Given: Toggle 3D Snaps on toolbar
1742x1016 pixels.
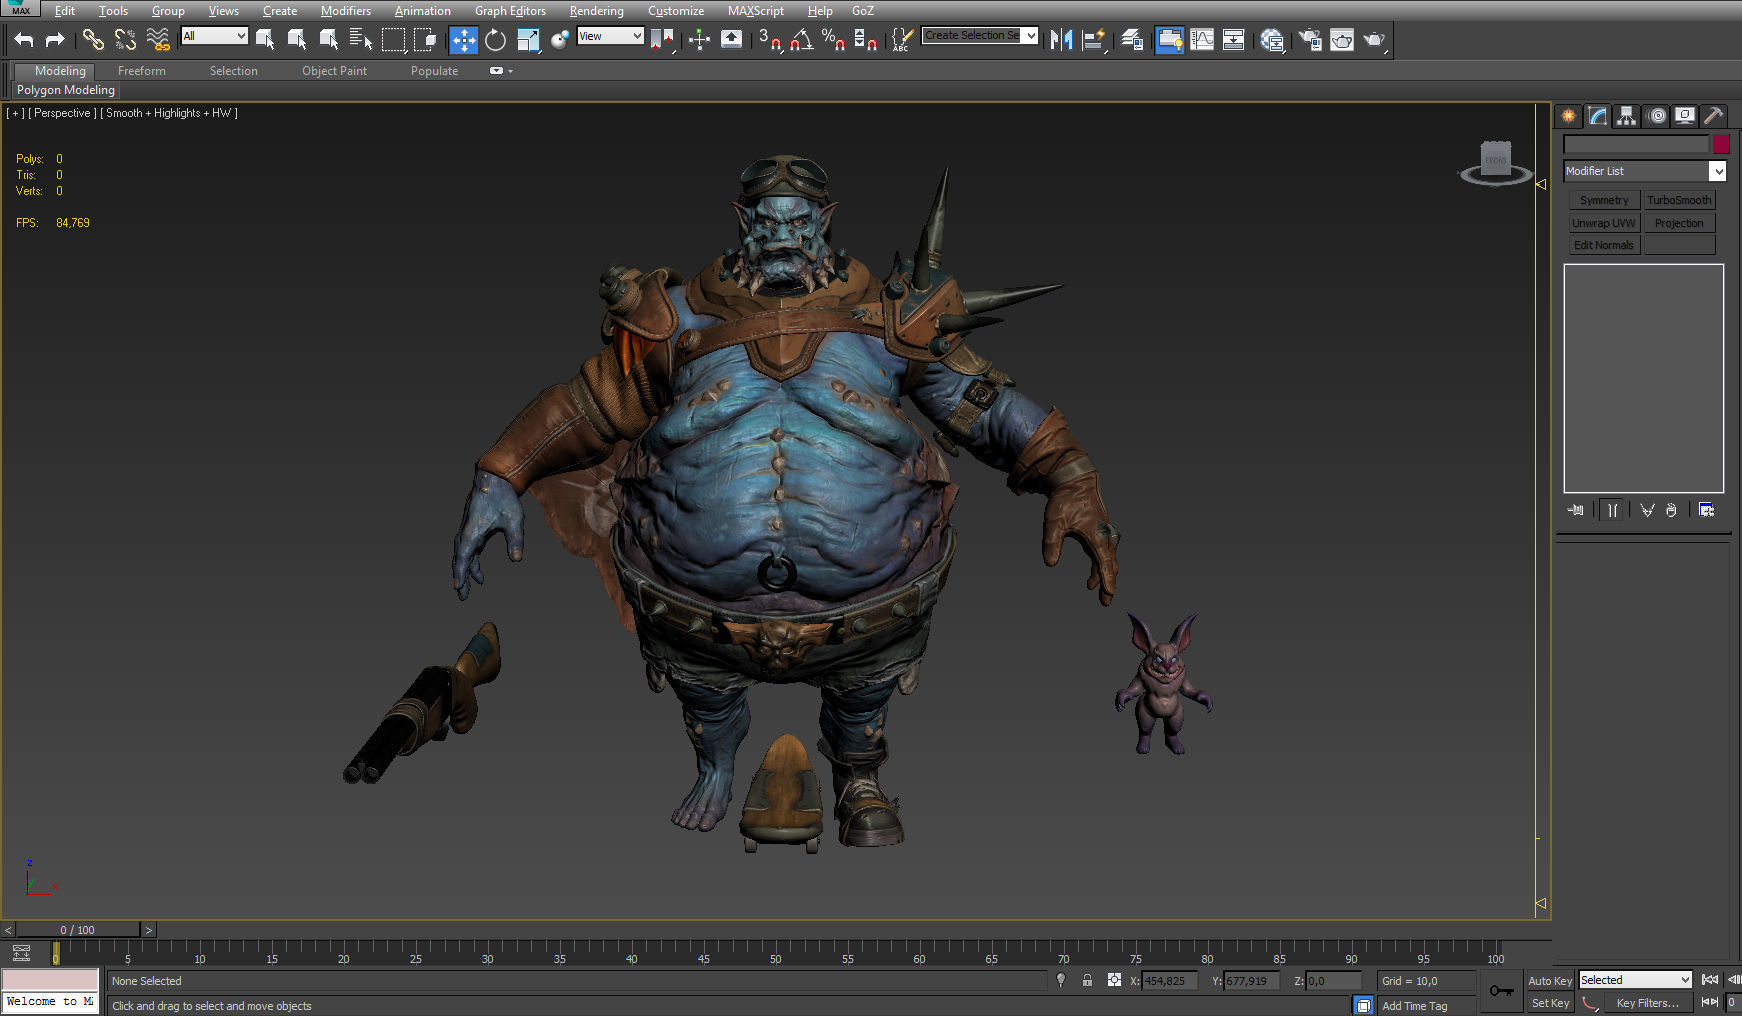Looking at the screenshot, I should [770, 39].
